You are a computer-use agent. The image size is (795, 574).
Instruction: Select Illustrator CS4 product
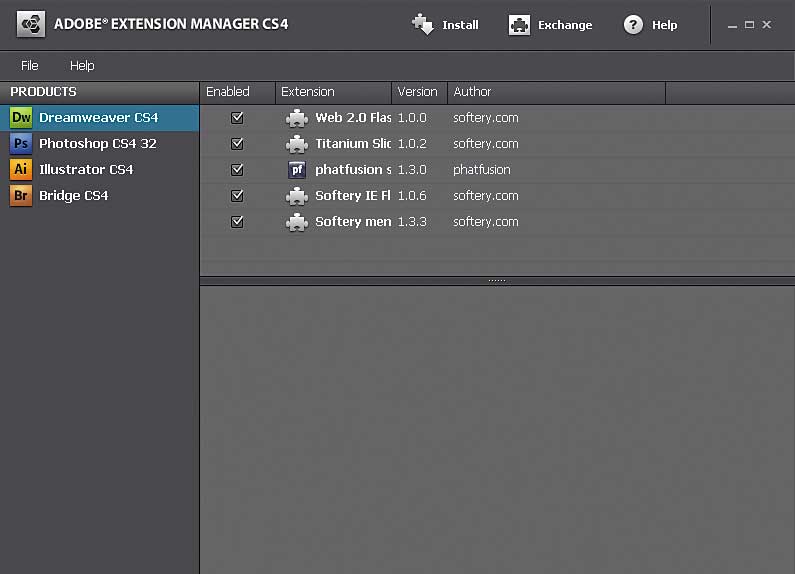tap(99, 169)
